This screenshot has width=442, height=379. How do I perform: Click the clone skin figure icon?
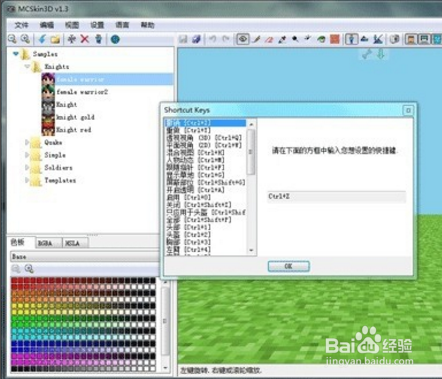(x=98, y=39)
